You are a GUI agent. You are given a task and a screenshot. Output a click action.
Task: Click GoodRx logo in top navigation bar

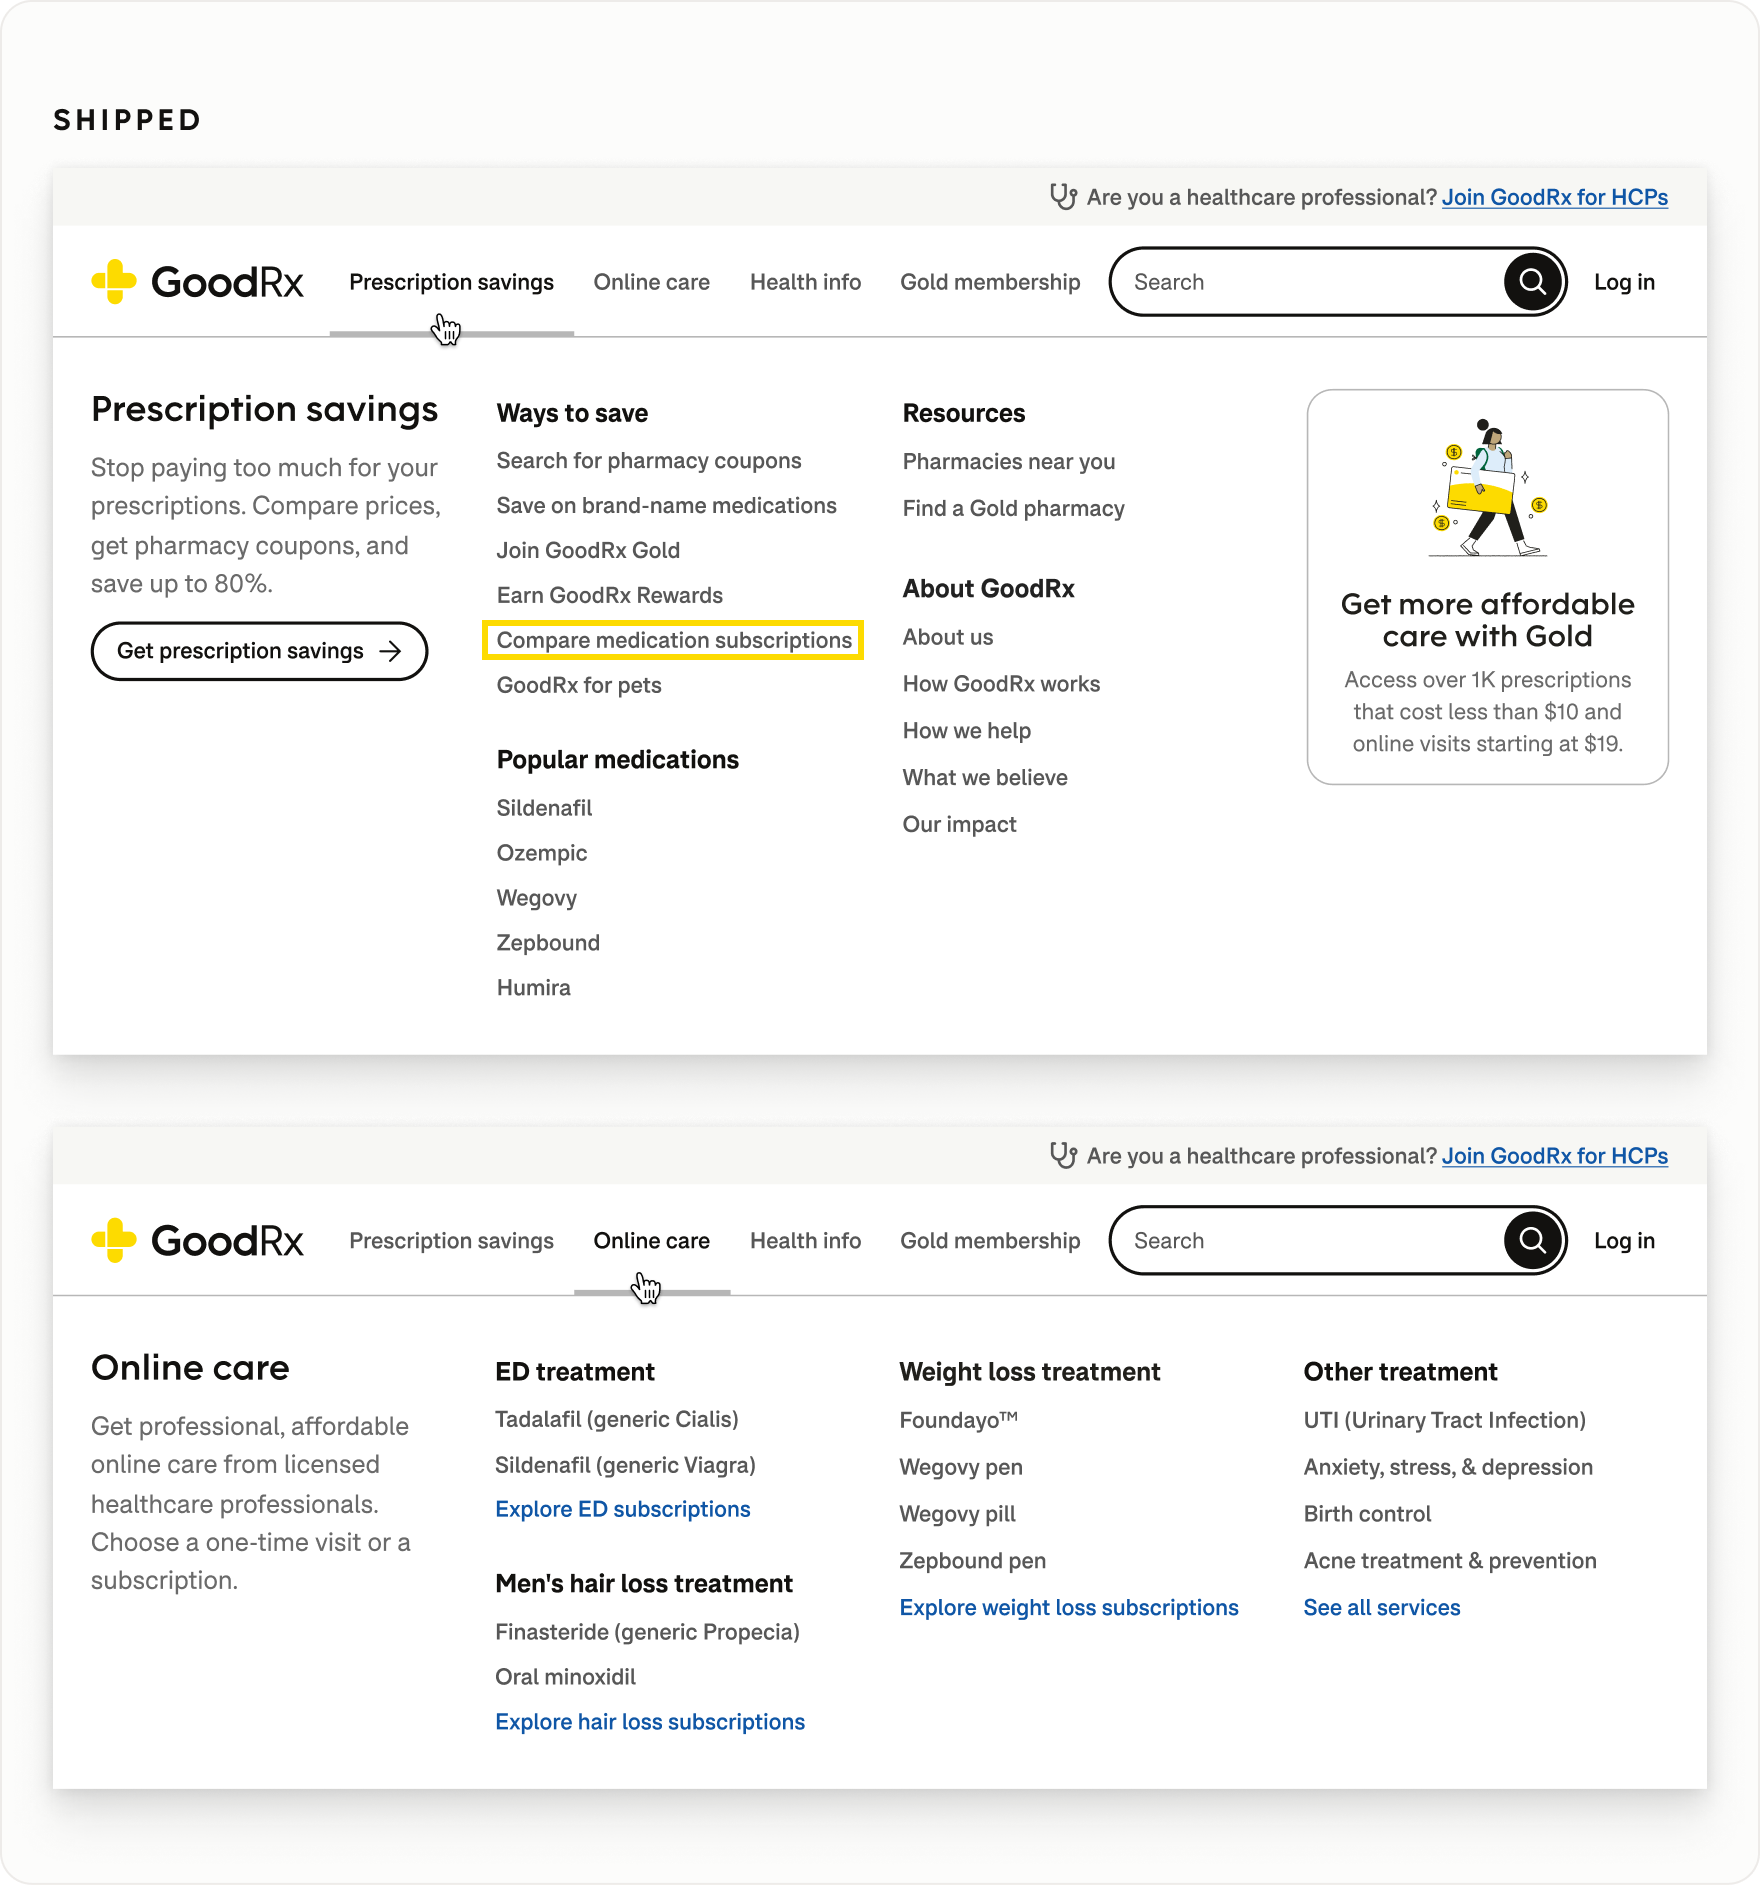point(197,282)
